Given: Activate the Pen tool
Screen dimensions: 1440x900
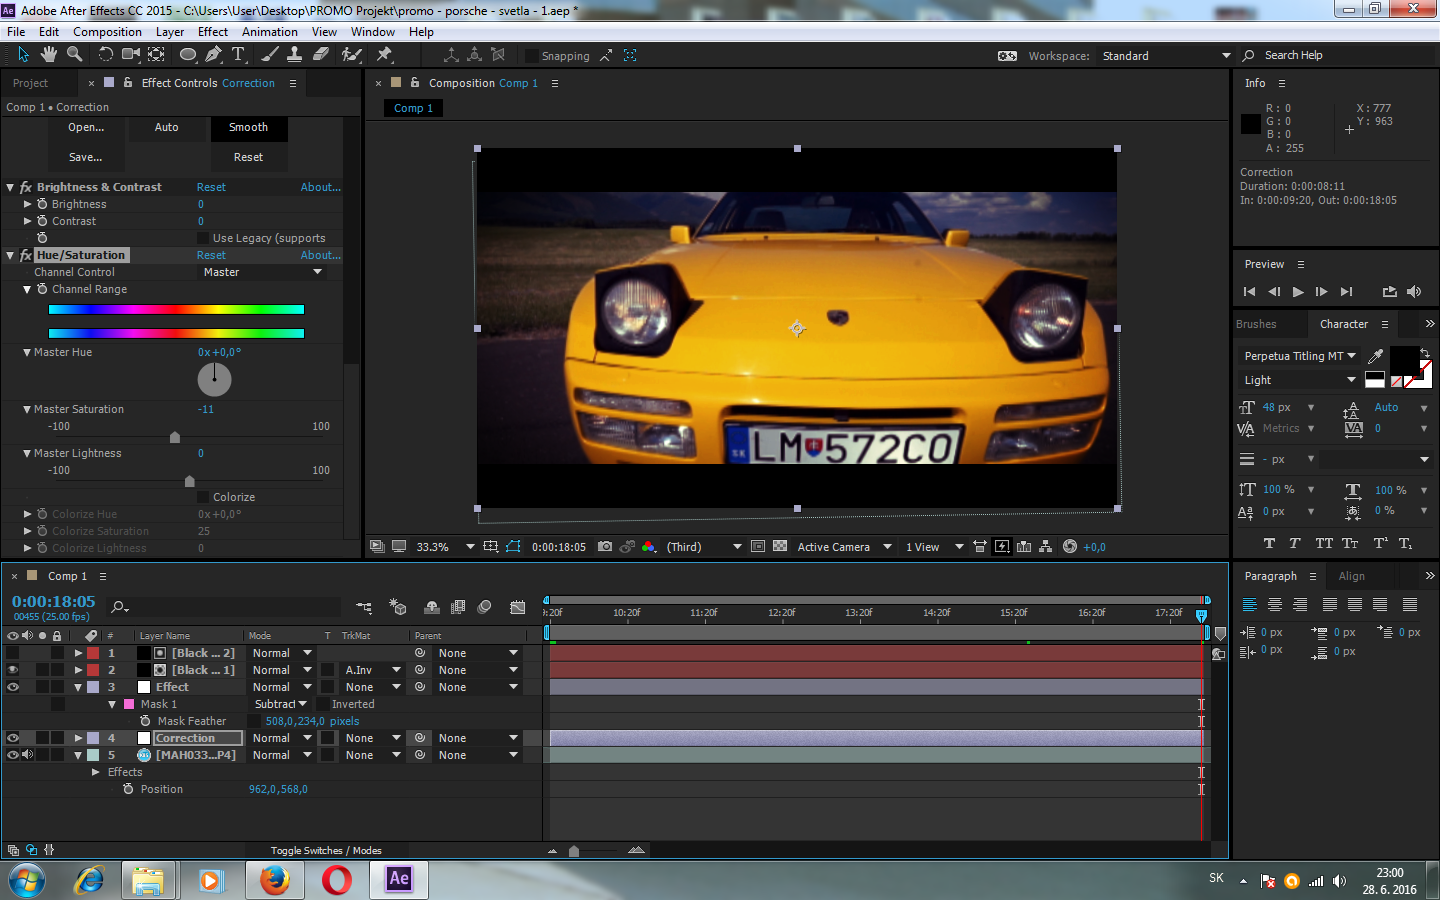Looking at the screenshot, I should coord(213,55).
